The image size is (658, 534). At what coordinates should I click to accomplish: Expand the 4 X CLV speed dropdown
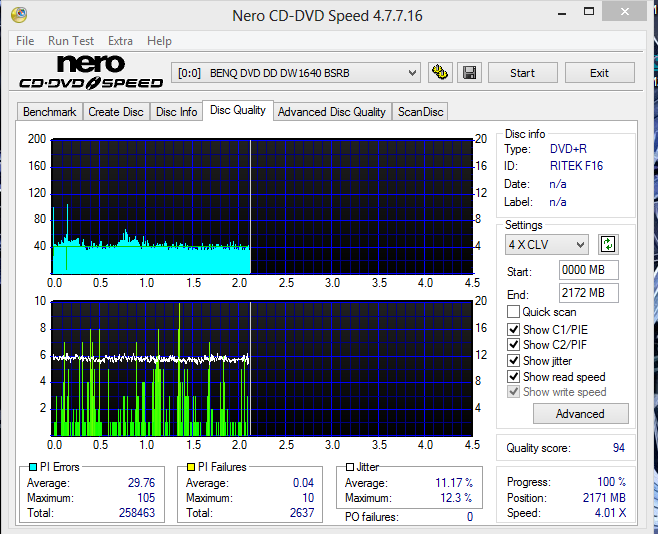click(x=546, y=245)
